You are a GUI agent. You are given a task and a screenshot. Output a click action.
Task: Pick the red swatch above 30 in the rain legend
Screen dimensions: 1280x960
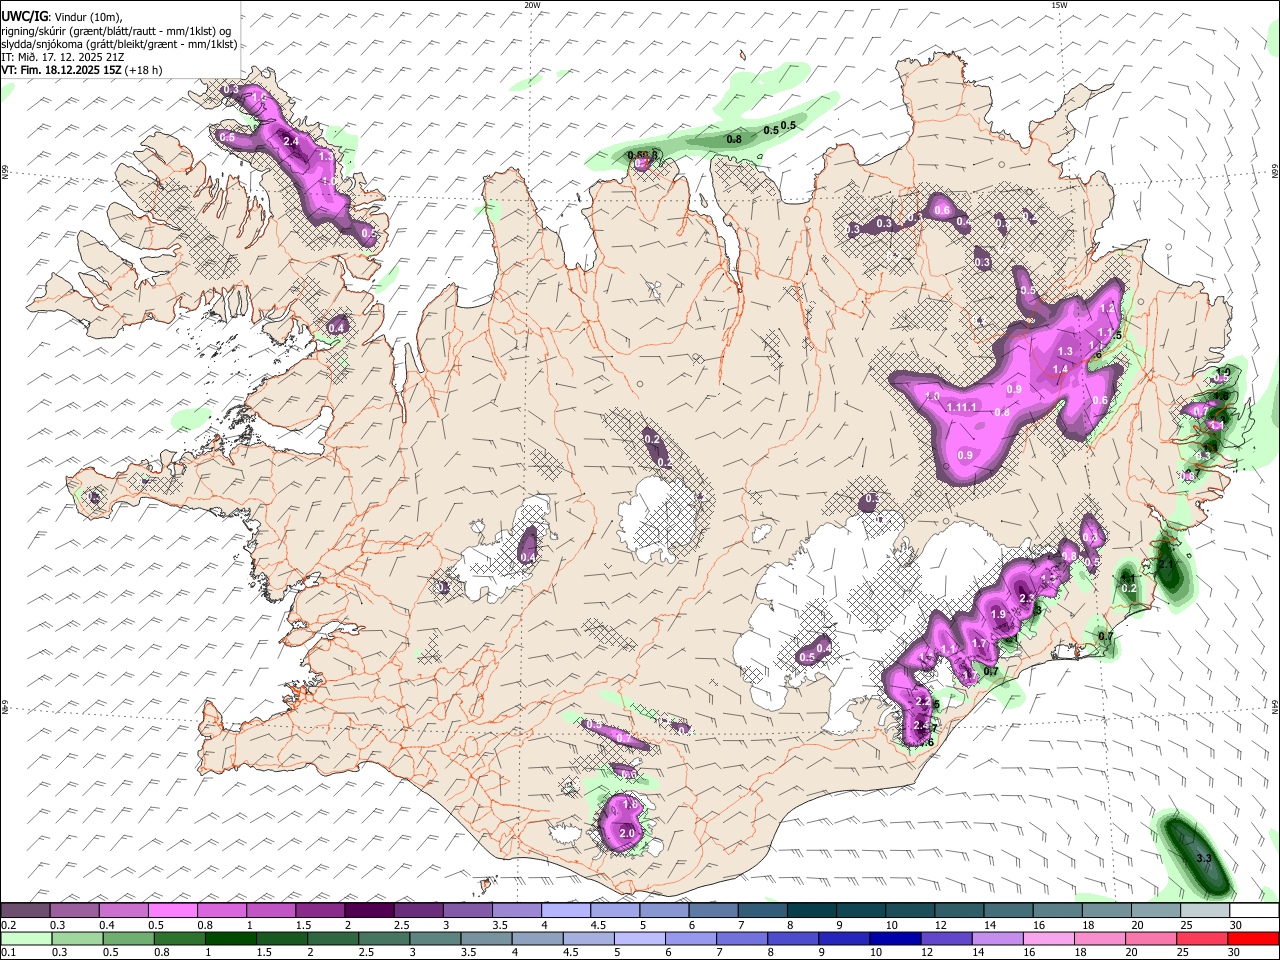pyautogui.click(x=1253, y=939)
